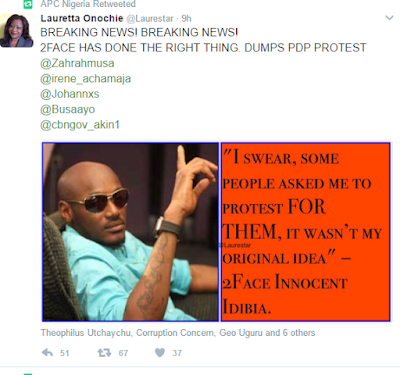This screenshot has height=375, width=400.
Task: Click the reply arrow icon
Action: coord(47,353)
